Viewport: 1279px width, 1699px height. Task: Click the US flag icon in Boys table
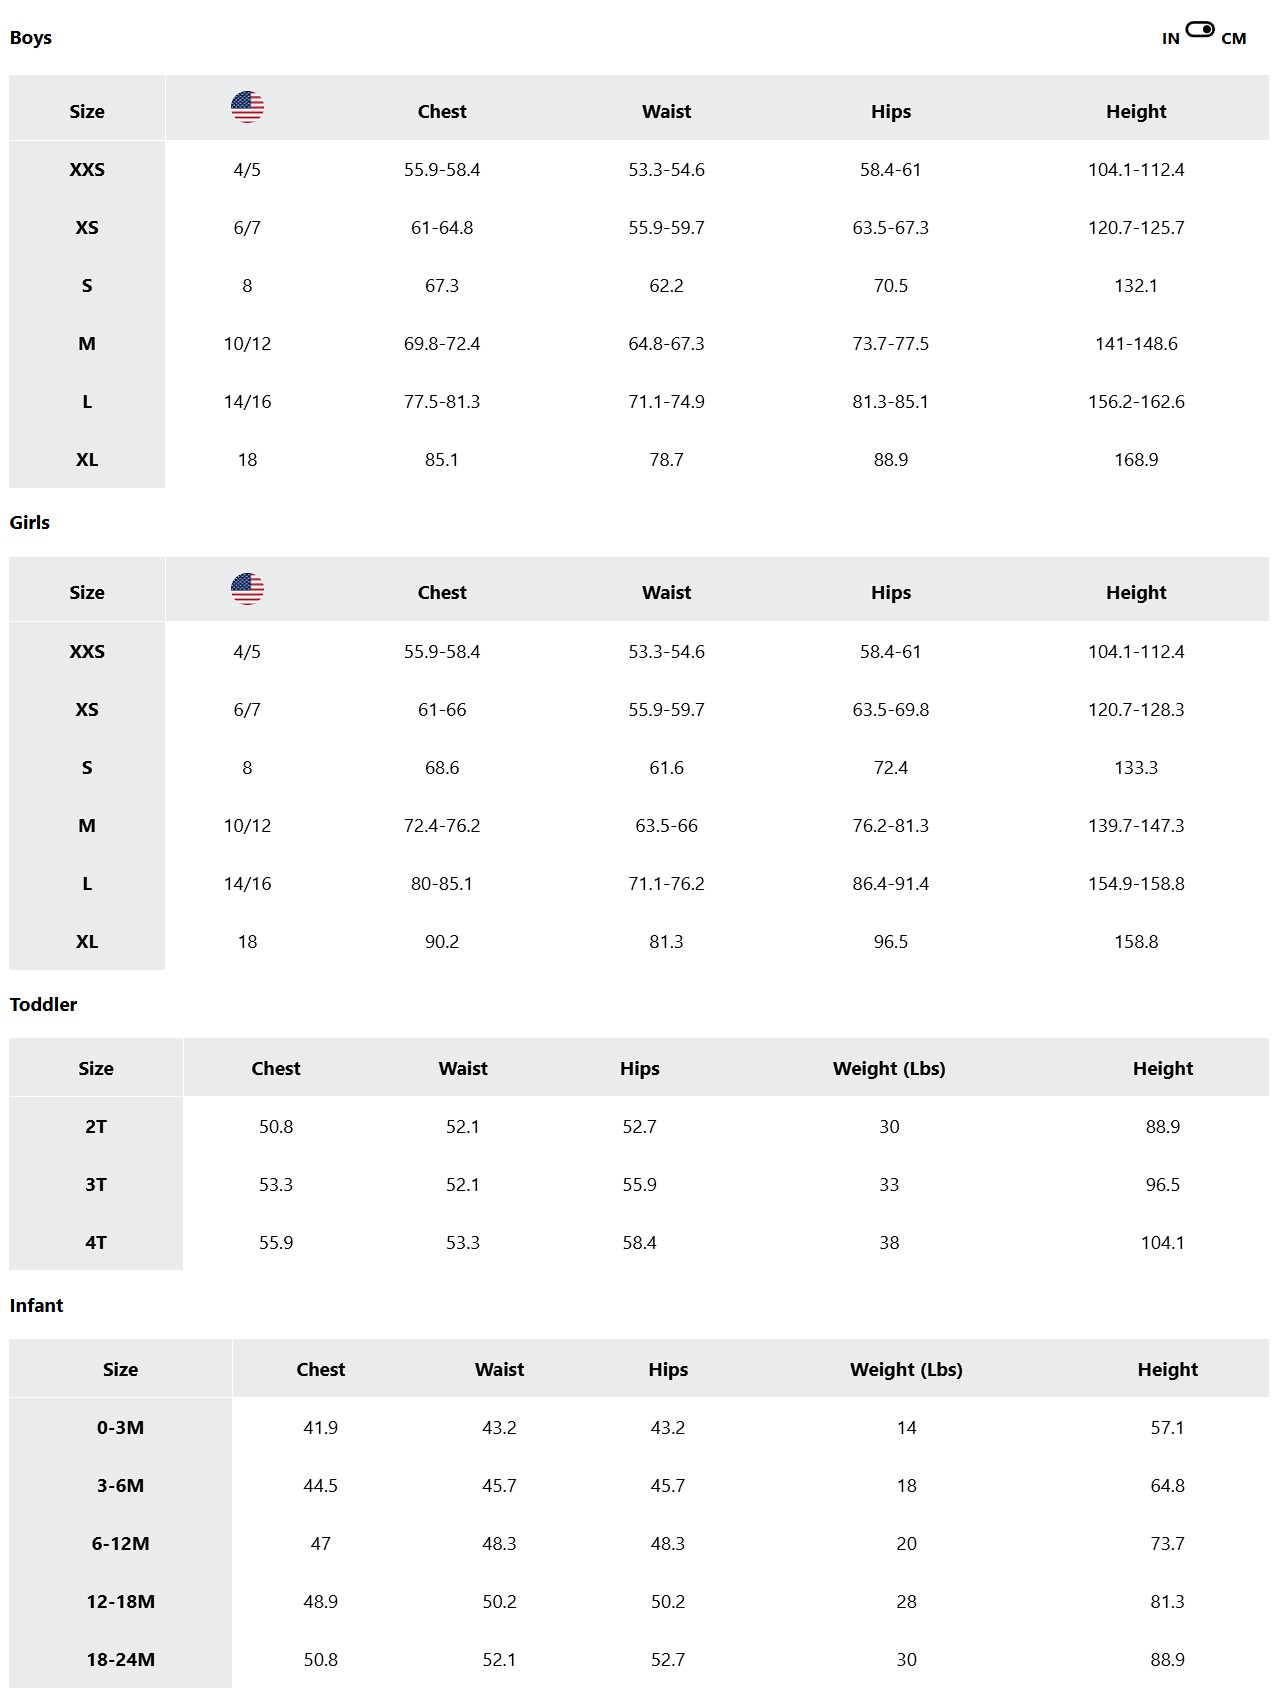point(247,106)
